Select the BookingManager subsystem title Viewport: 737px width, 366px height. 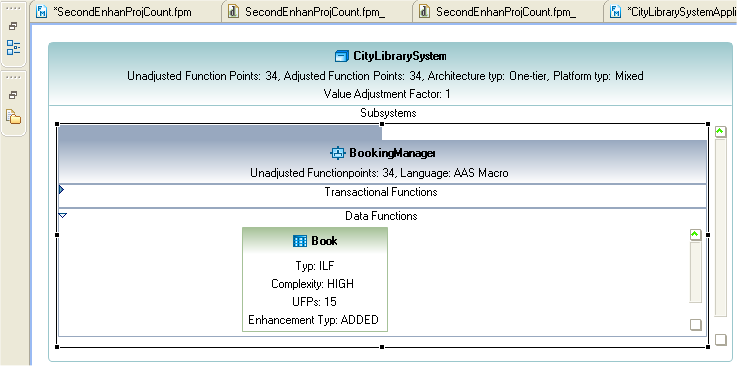[x=392, y=153]
